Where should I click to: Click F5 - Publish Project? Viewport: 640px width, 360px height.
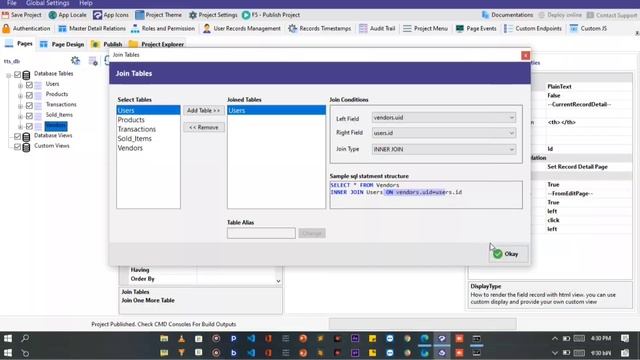(x=271, y=15)
